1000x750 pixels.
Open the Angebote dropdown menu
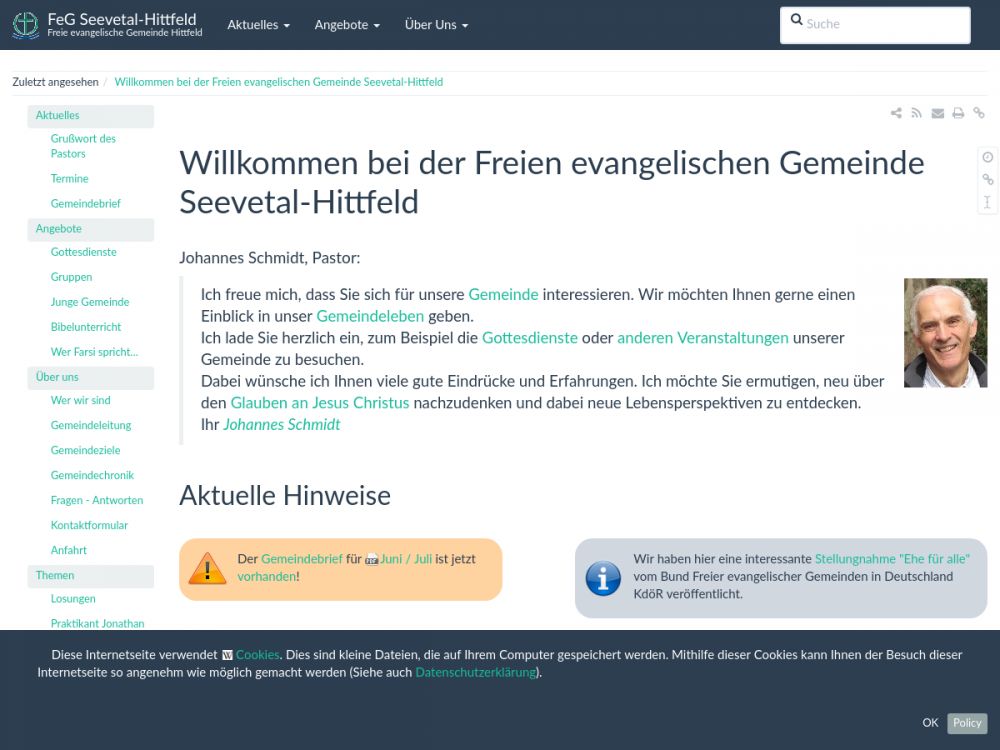click(x=346, y=25)
